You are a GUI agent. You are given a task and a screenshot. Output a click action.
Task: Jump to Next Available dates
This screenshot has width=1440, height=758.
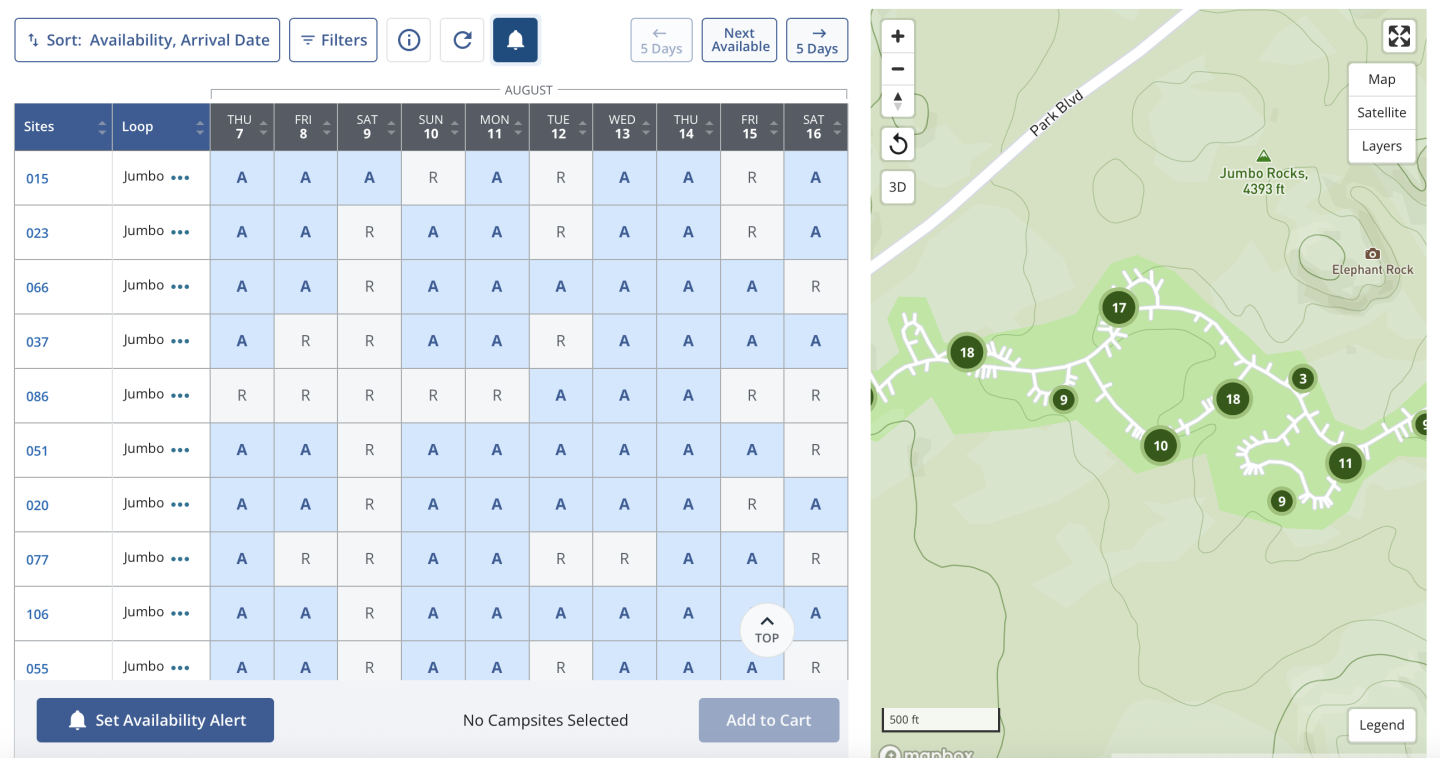(739, 40)
